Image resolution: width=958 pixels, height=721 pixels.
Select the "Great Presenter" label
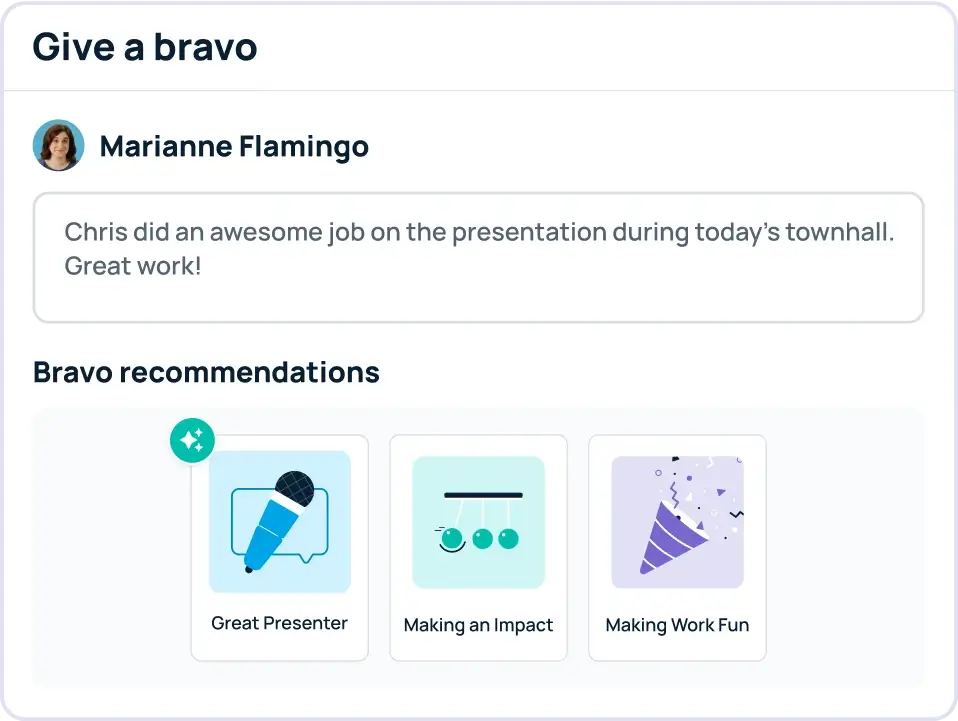279,623
